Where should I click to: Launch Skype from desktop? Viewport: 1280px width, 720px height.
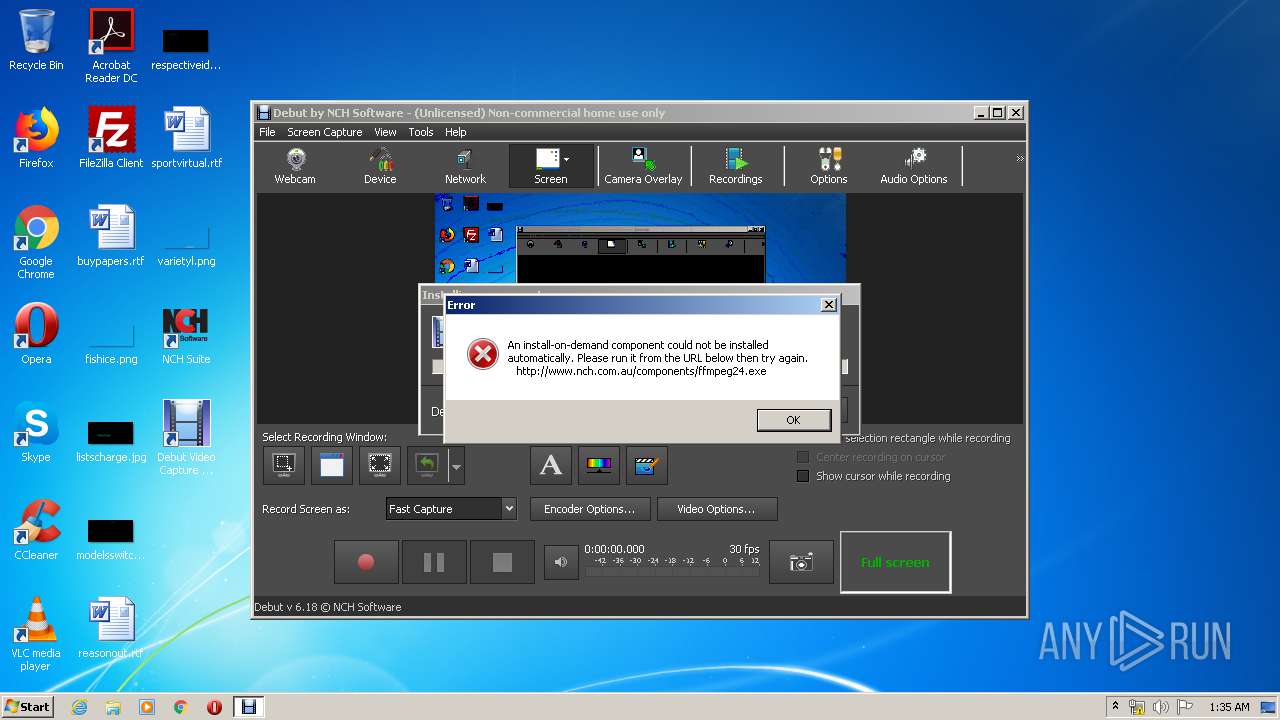36,432
